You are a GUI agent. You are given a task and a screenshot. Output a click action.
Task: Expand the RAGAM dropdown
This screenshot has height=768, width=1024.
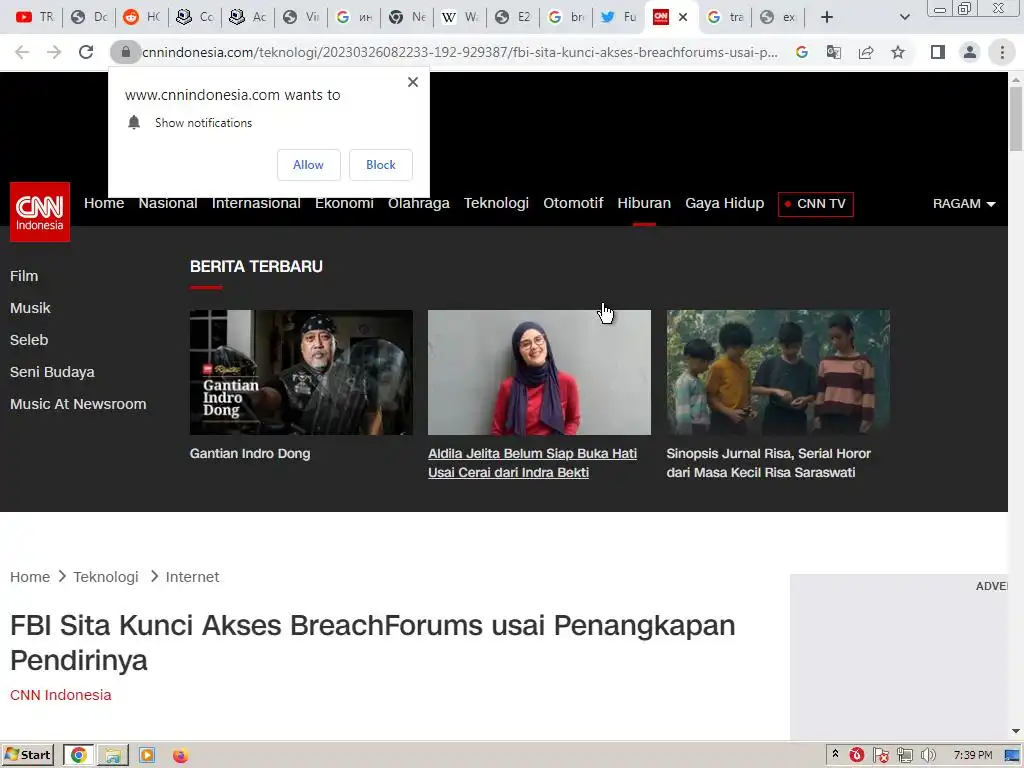pos(964,204)
